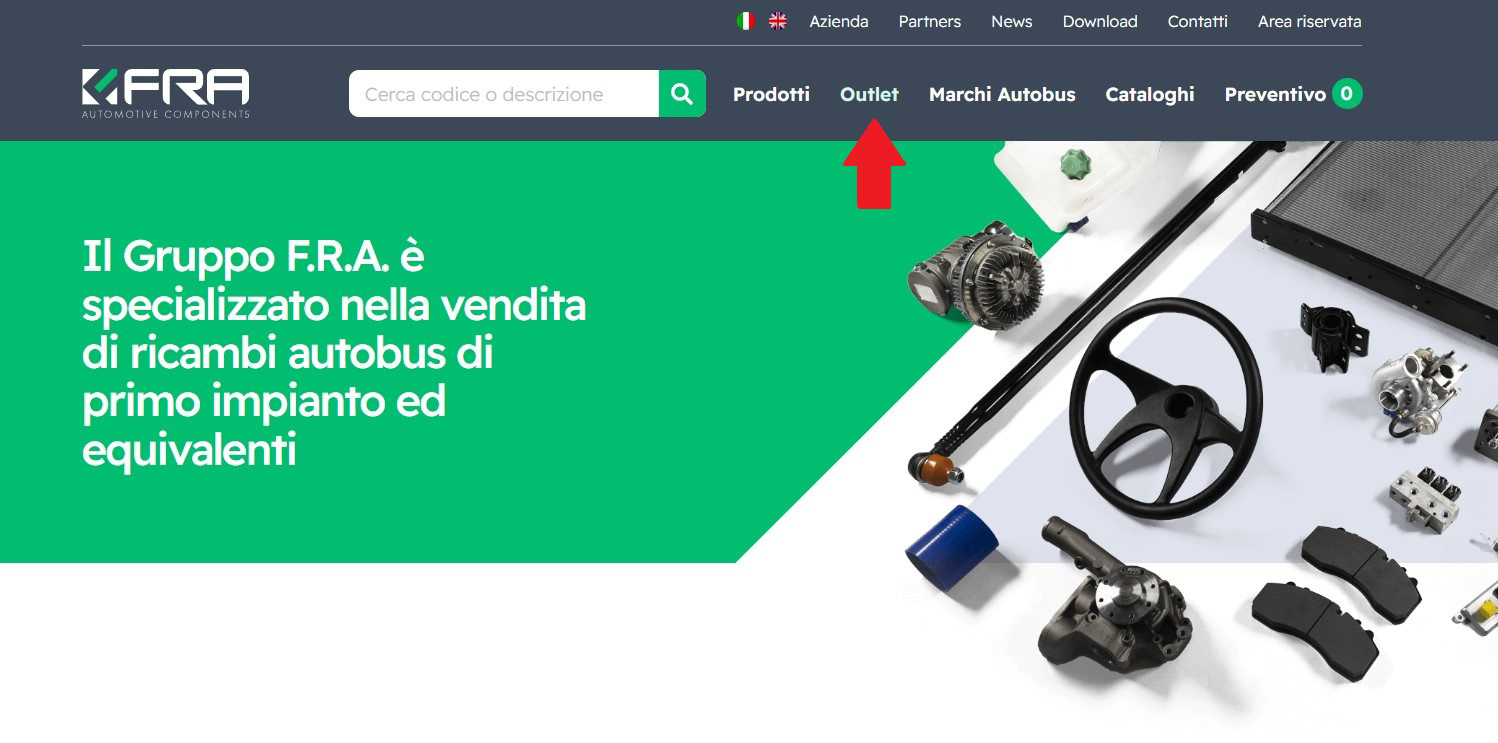Visit the Partners page
This screenshot has height=743, width=1498.
(930, 21)
